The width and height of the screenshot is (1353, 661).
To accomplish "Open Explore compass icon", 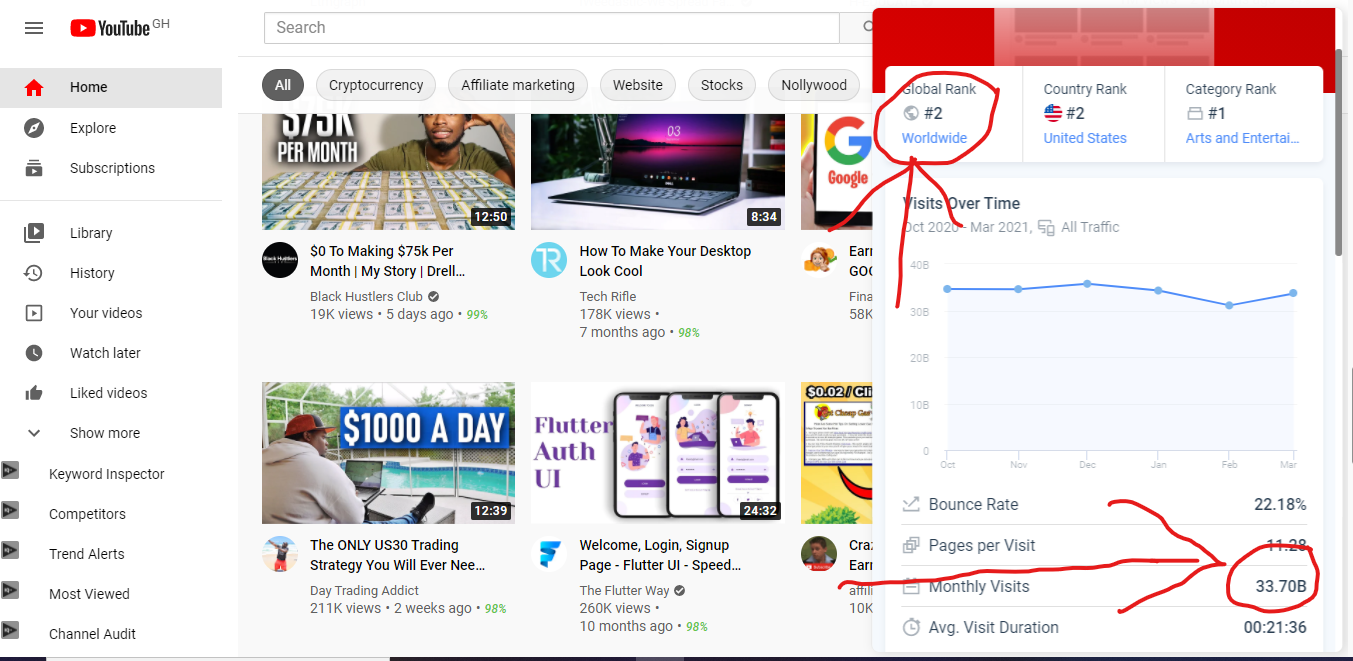I will tap(34, 128).
